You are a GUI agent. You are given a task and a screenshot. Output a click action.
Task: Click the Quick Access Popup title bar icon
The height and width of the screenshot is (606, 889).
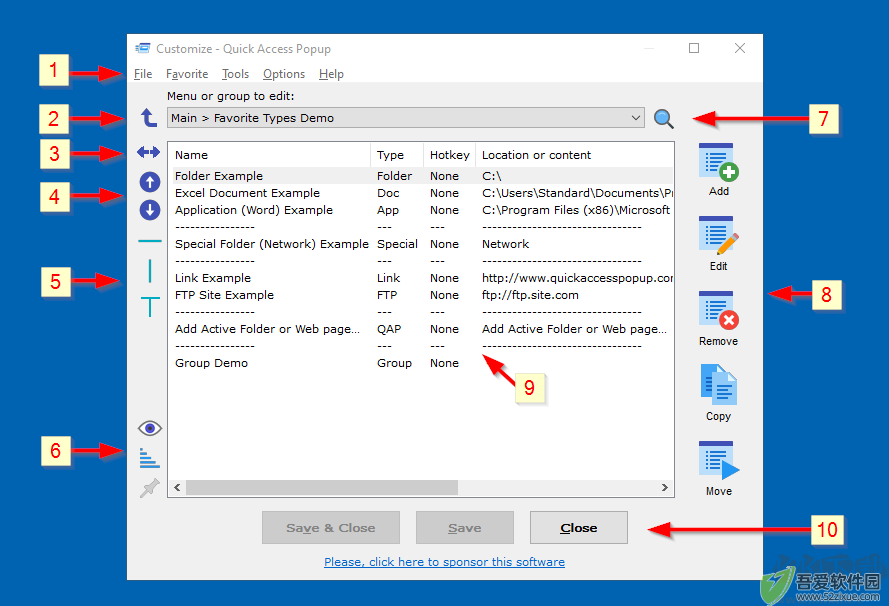(x=143, y=48)
